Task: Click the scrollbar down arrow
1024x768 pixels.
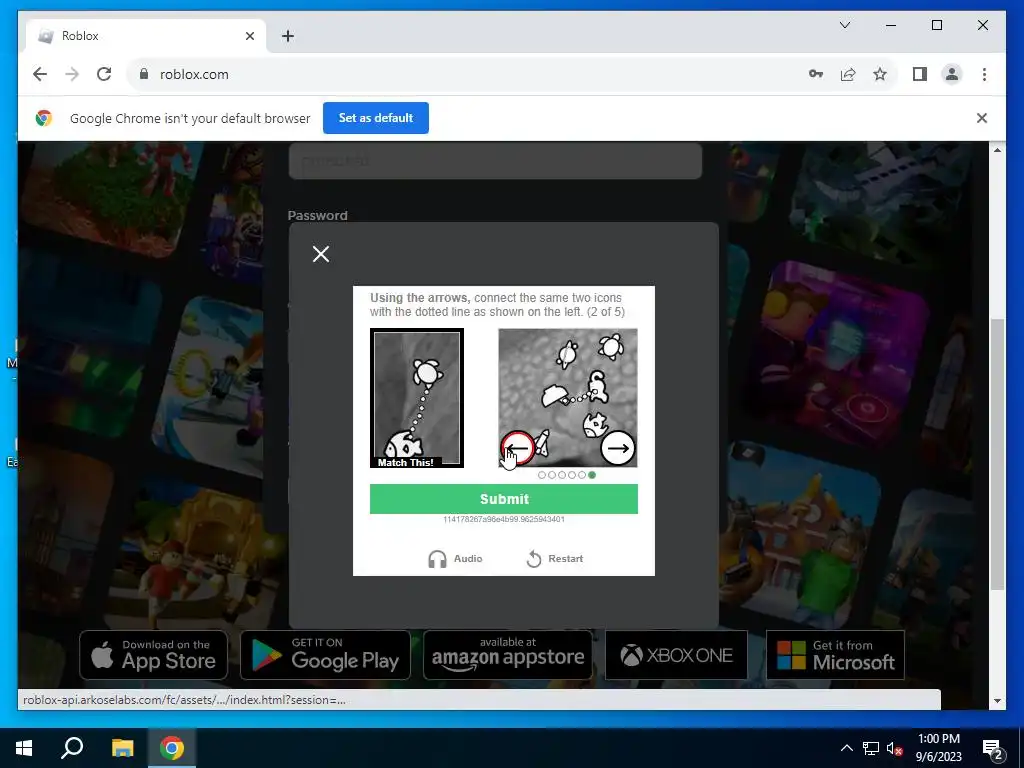Action: [x=997, y=701]
